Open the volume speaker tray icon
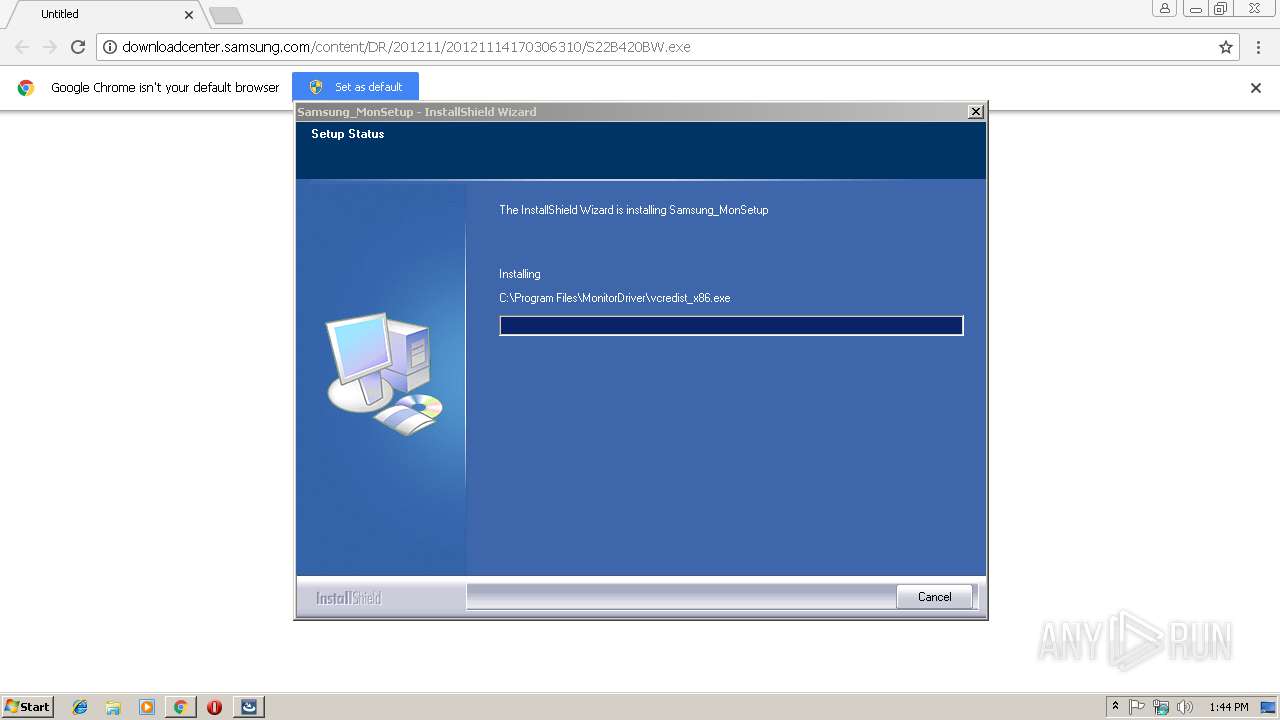This screenshot has width=1280, height=720. [1185, 707]
